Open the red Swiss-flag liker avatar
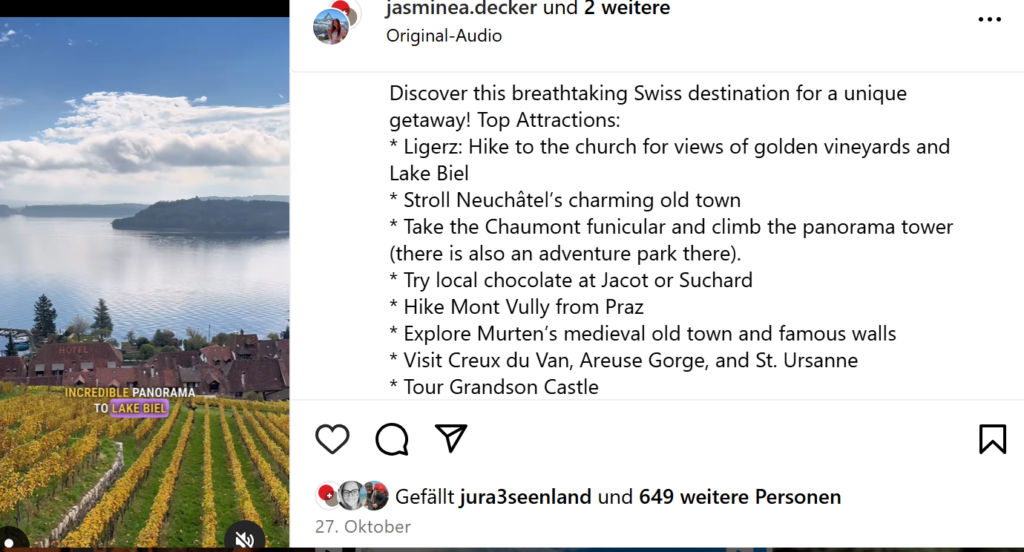Image resolution: width=1024 pixels, height=552 pixels. coord(327,495)
